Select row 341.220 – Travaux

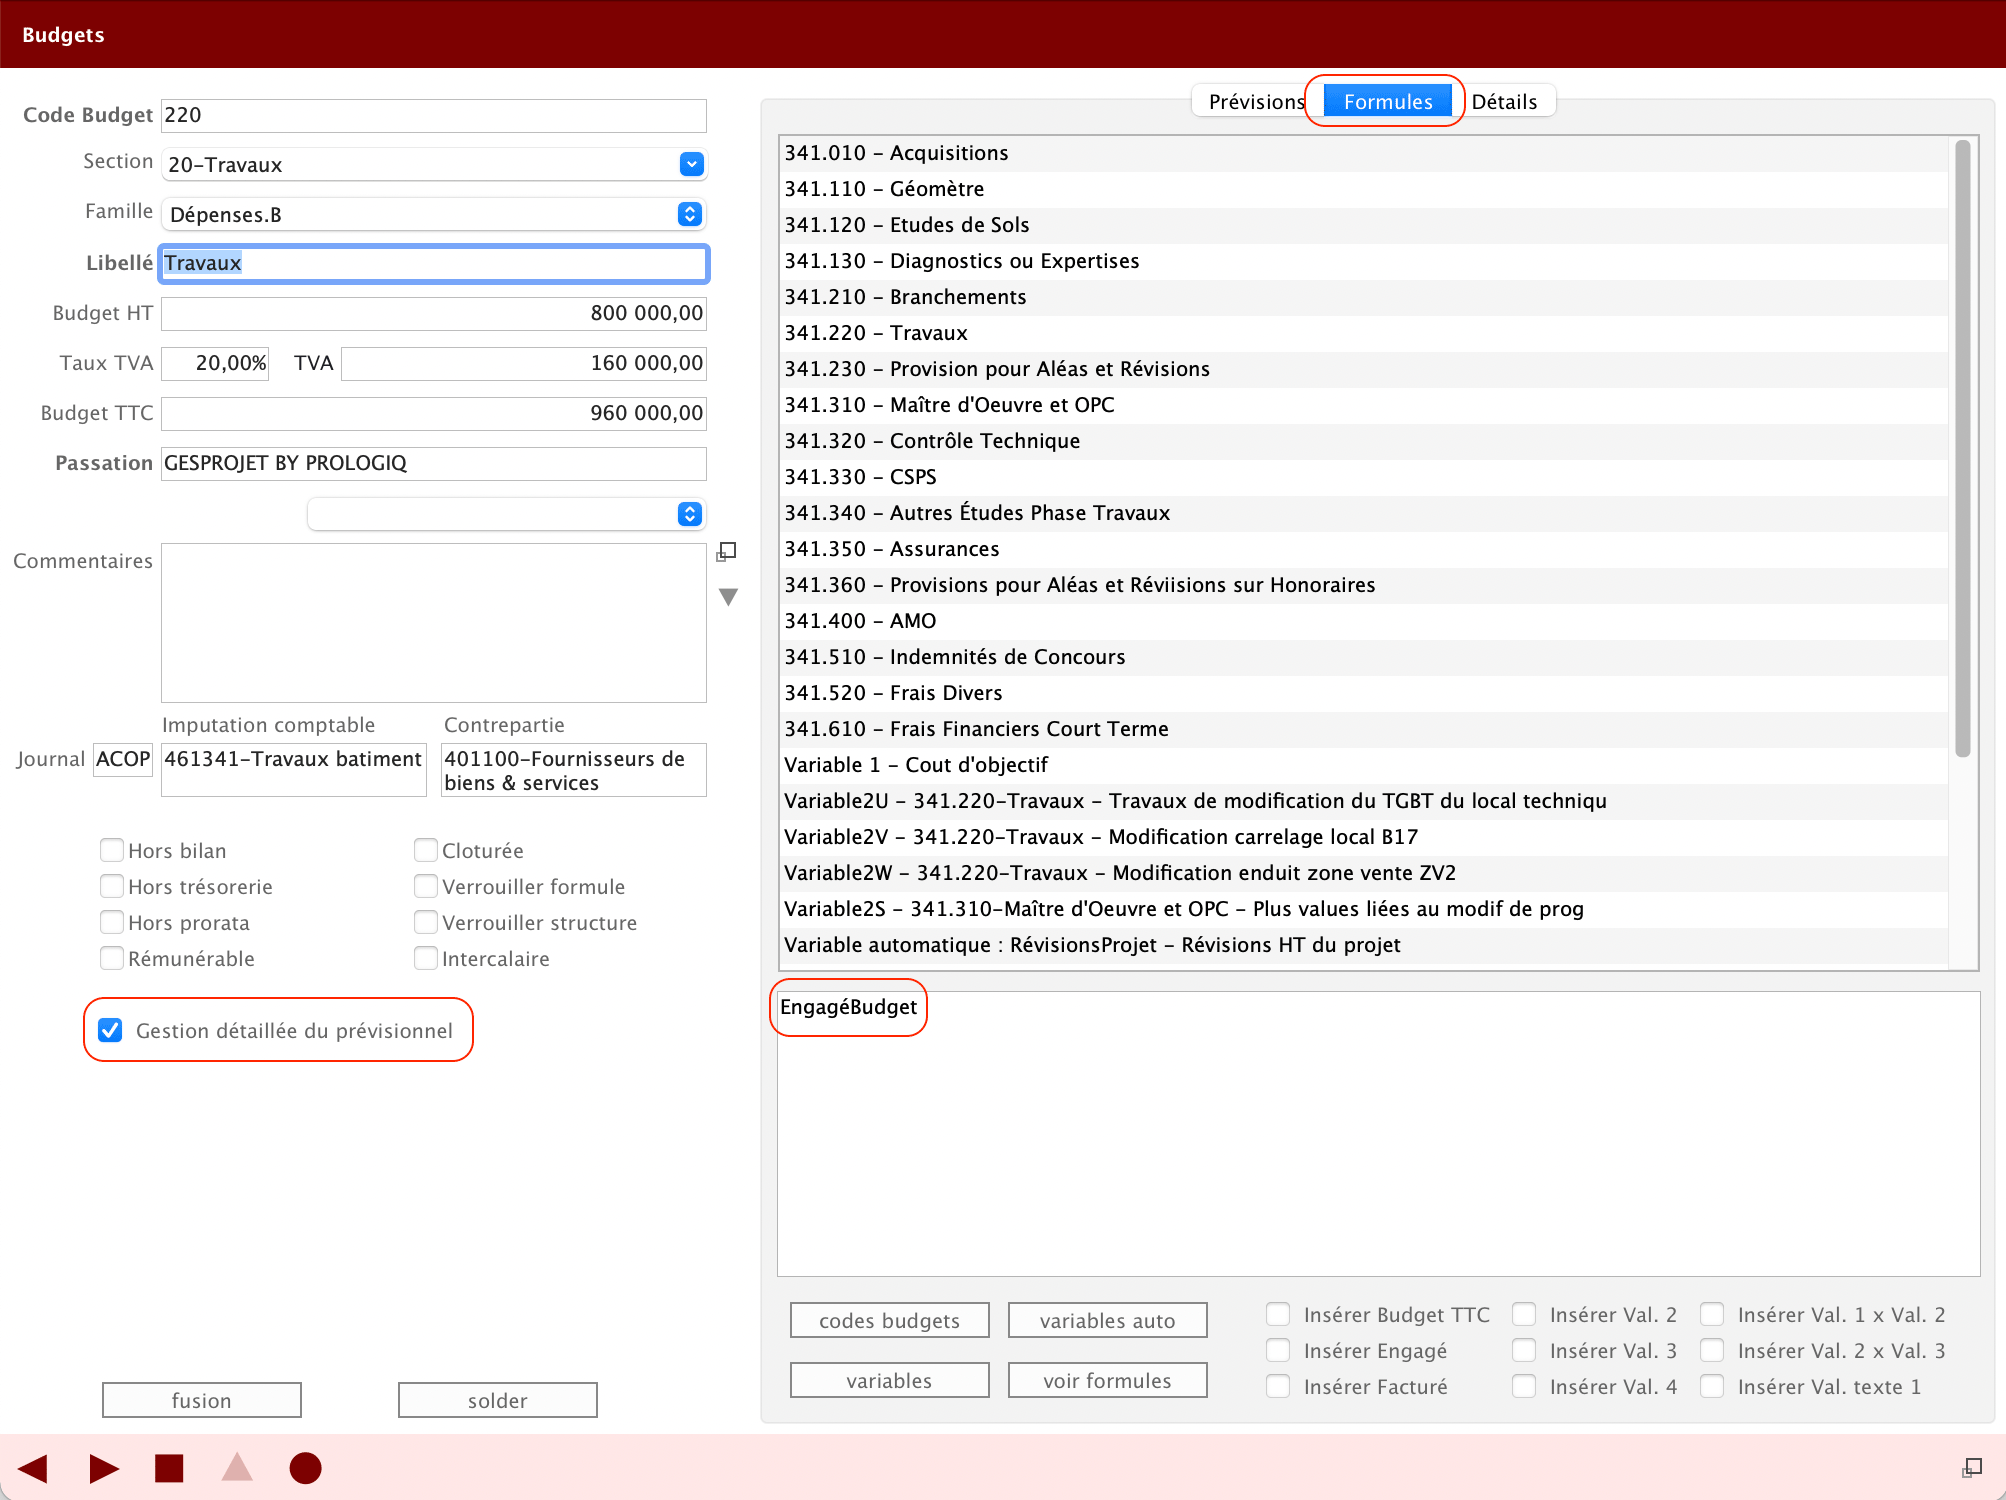[1364, 333]
